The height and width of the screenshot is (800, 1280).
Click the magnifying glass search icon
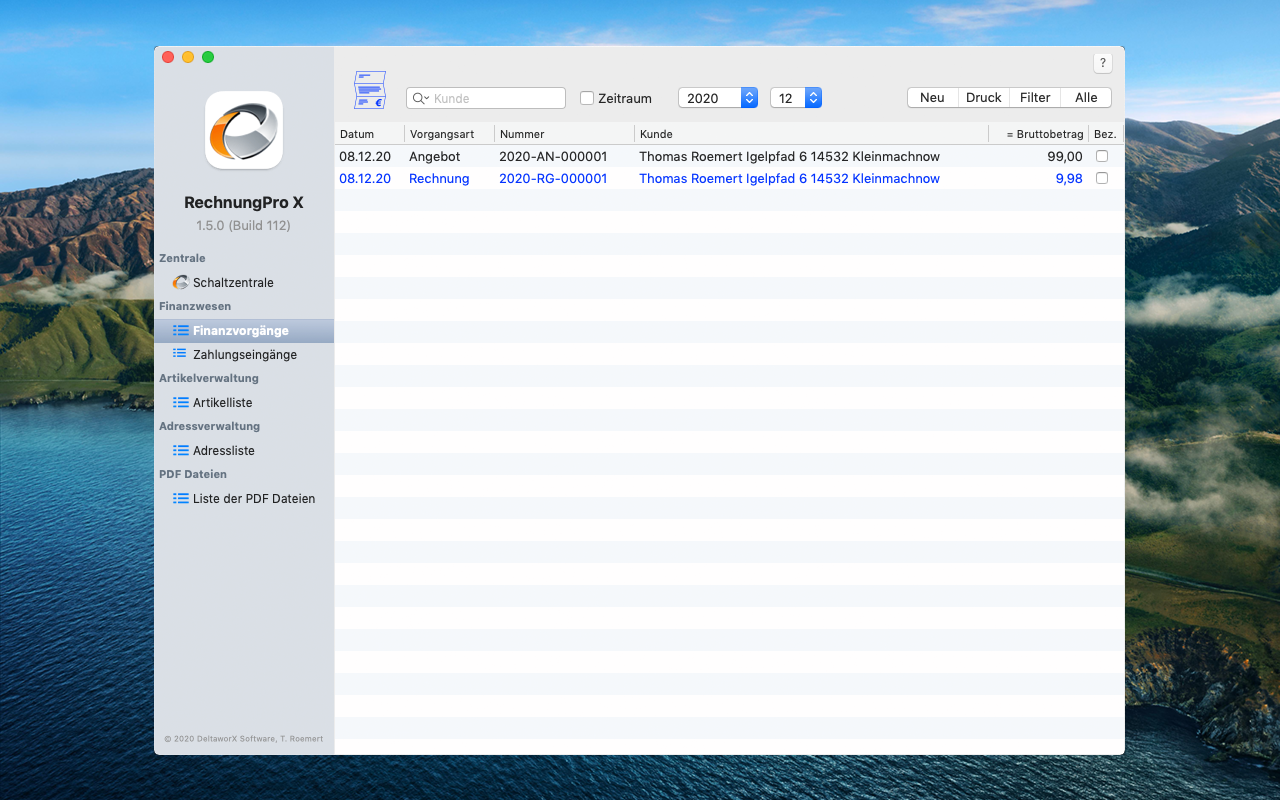420,98
